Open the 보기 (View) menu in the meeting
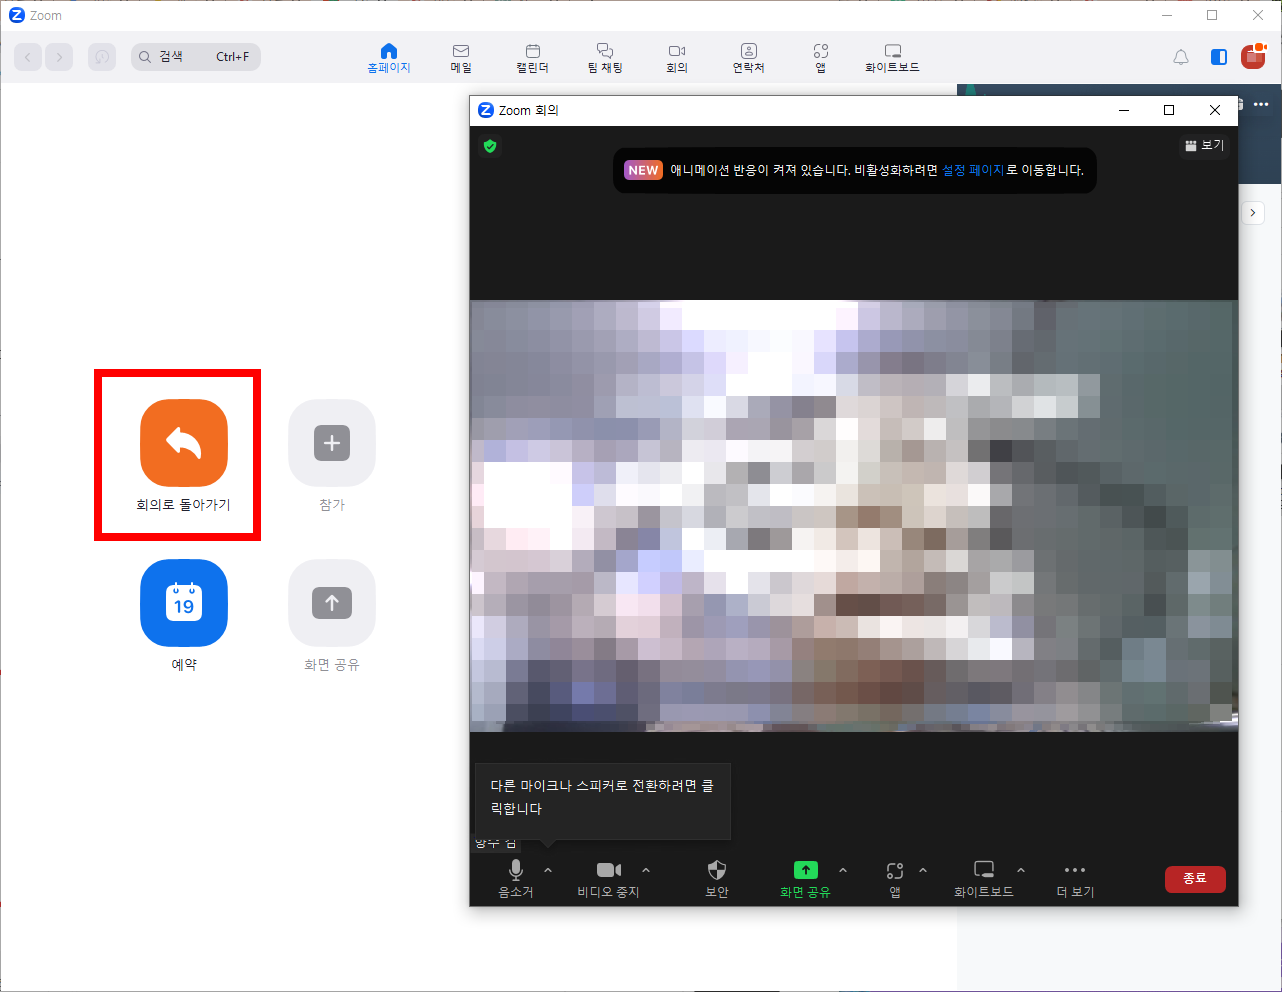This screenshot has height=992, width=1282. 1203,145
